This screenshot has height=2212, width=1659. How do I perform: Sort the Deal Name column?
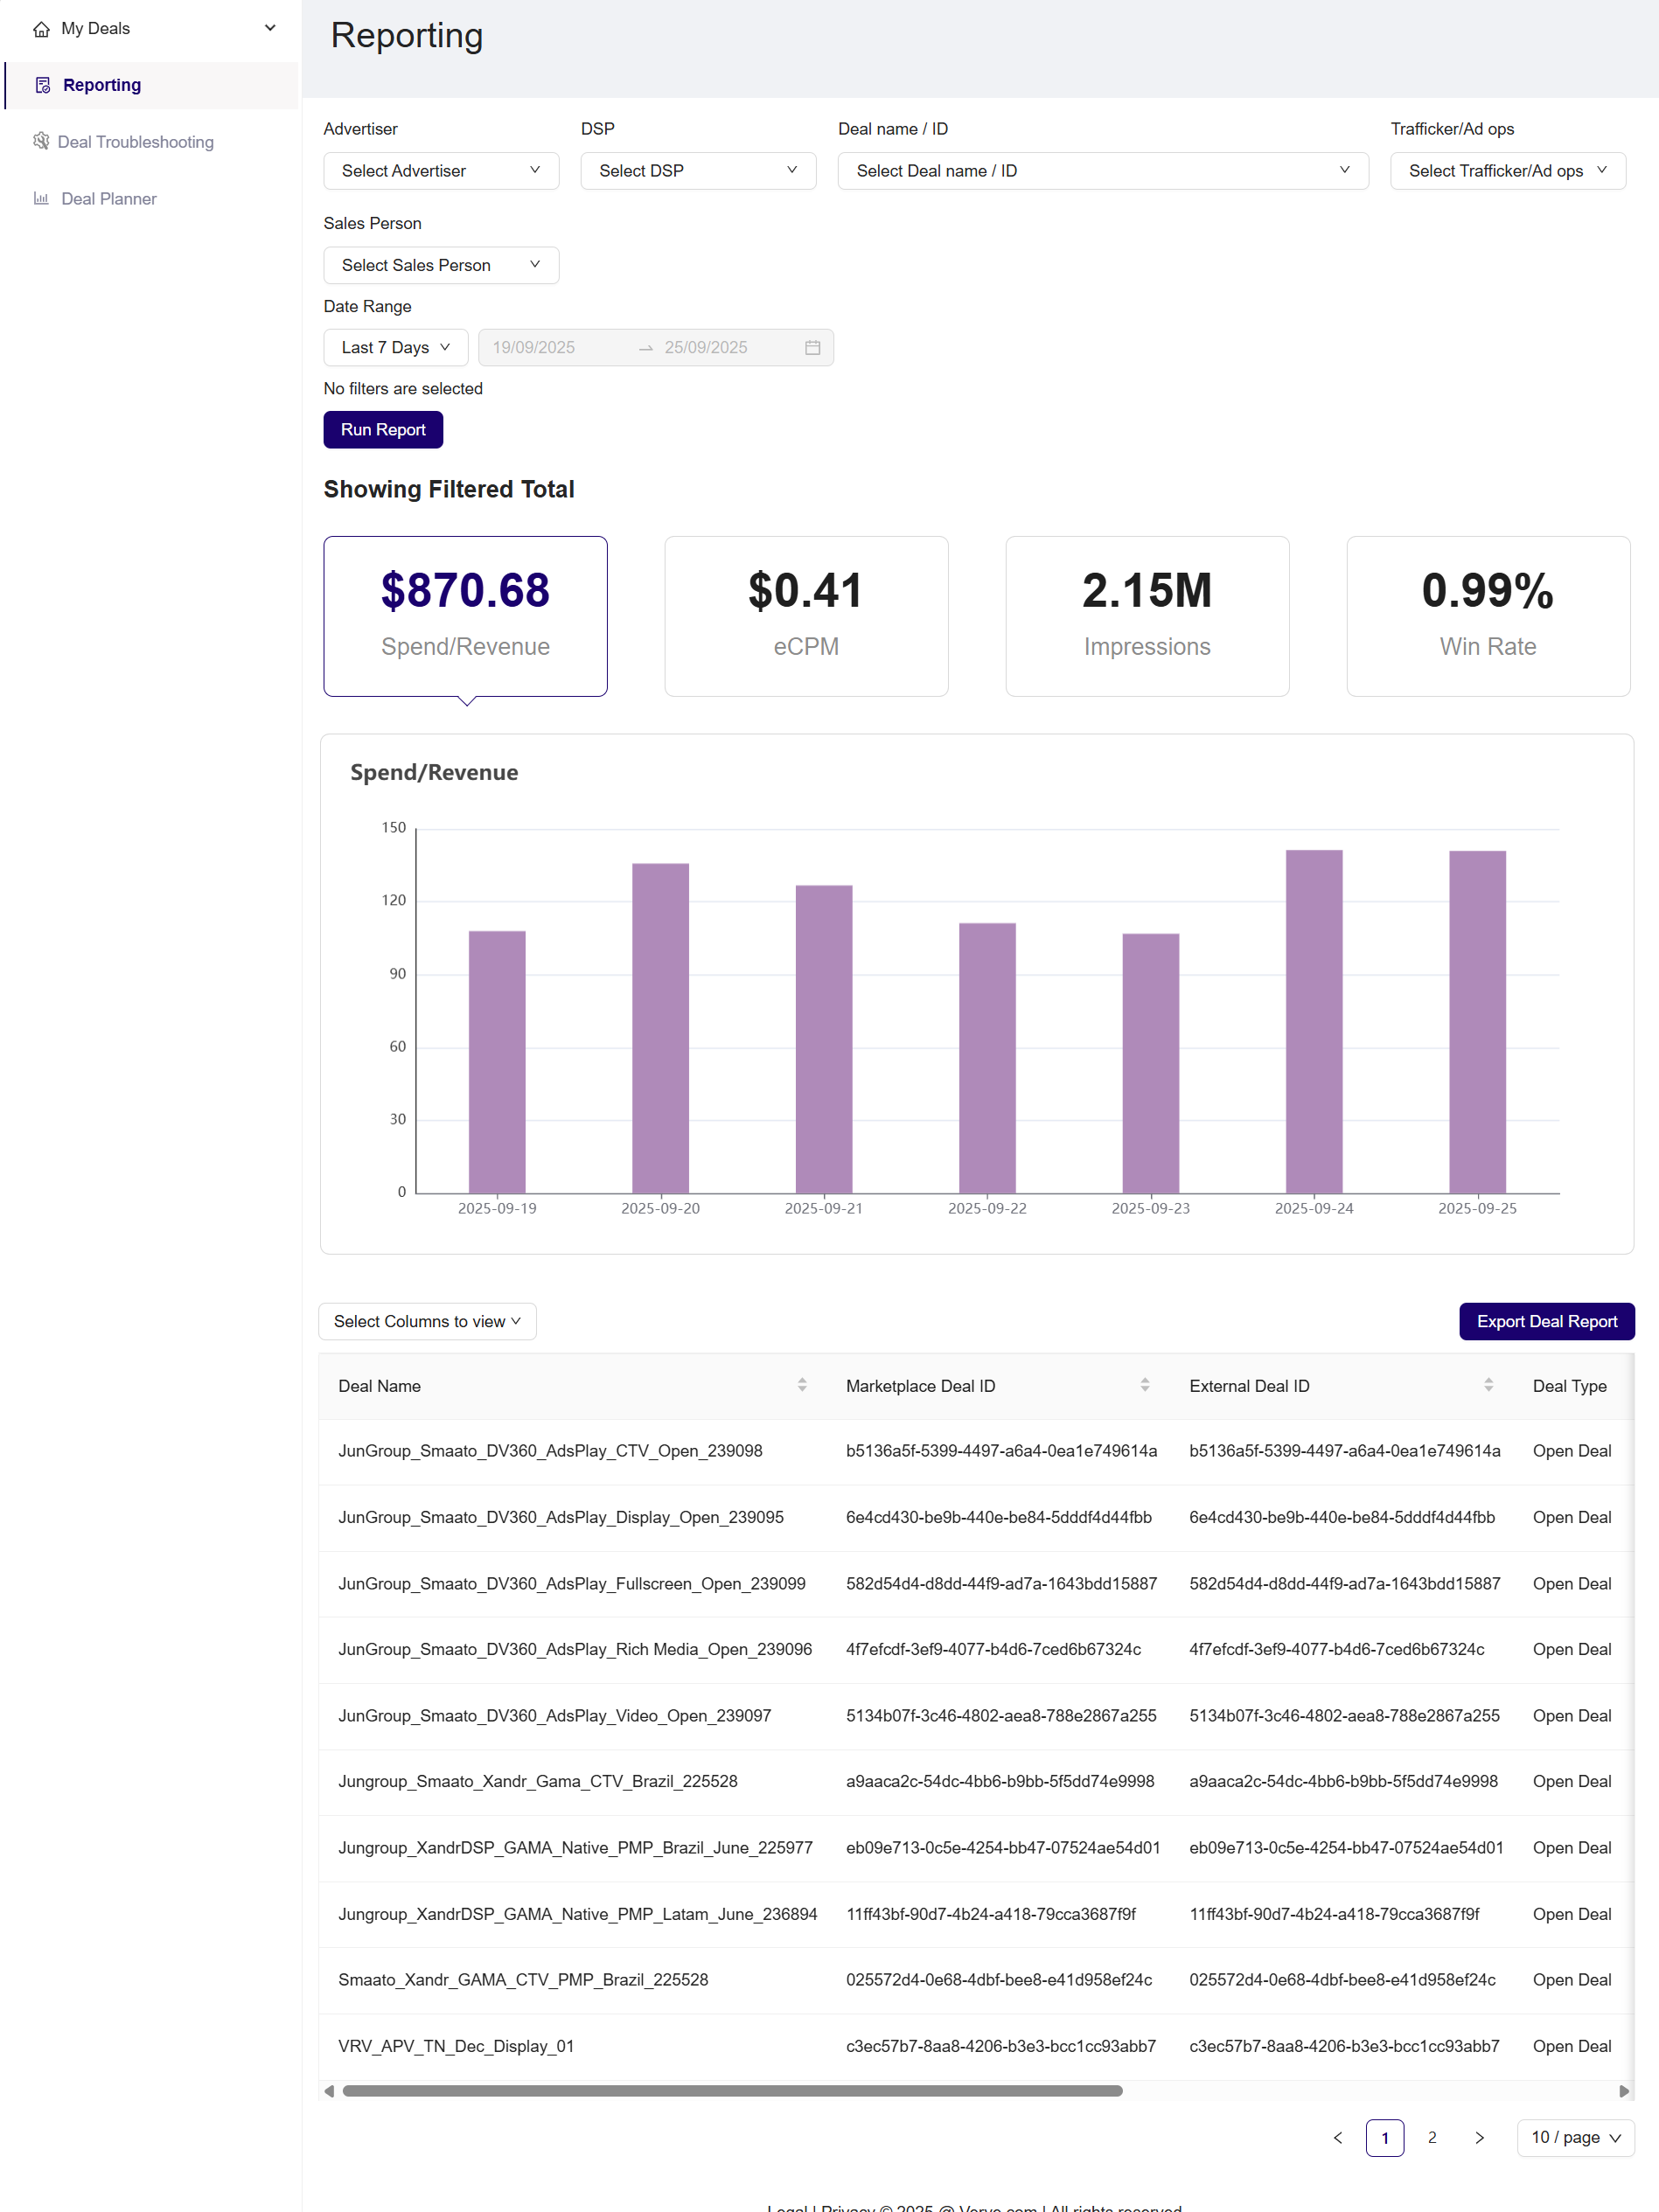(802, 1385)
